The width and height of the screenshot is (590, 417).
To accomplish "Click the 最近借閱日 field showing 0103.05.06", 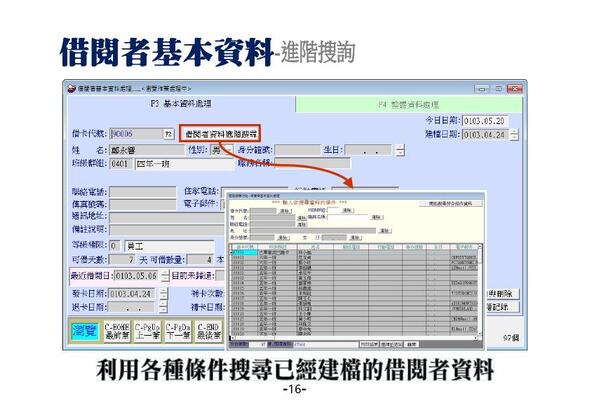I will point(137,276).
